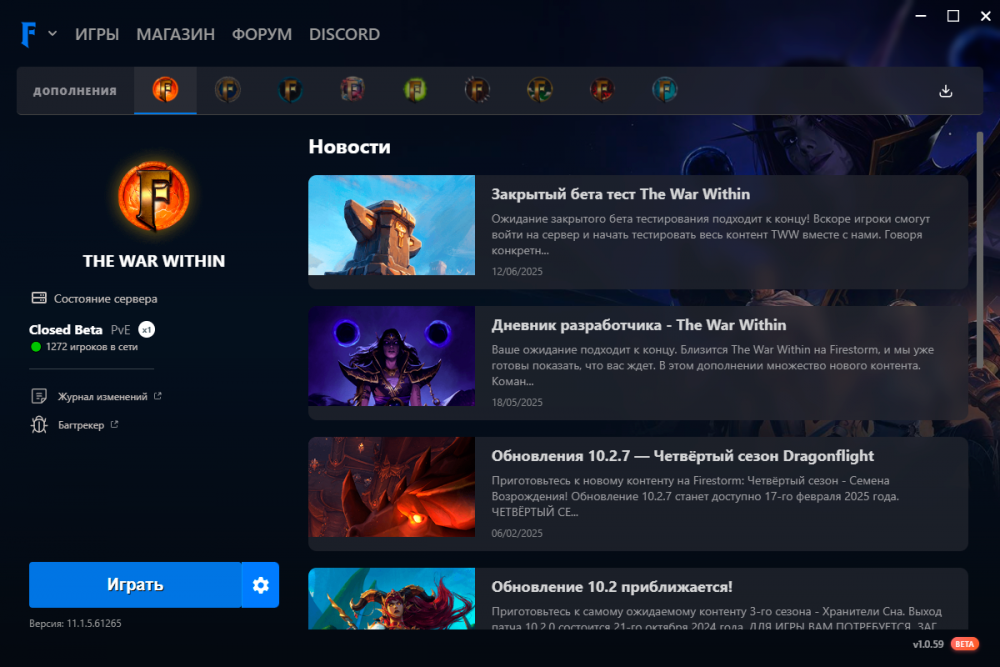Open the Журнал изменений link
Screen dimensions: 1000x667
103,397
